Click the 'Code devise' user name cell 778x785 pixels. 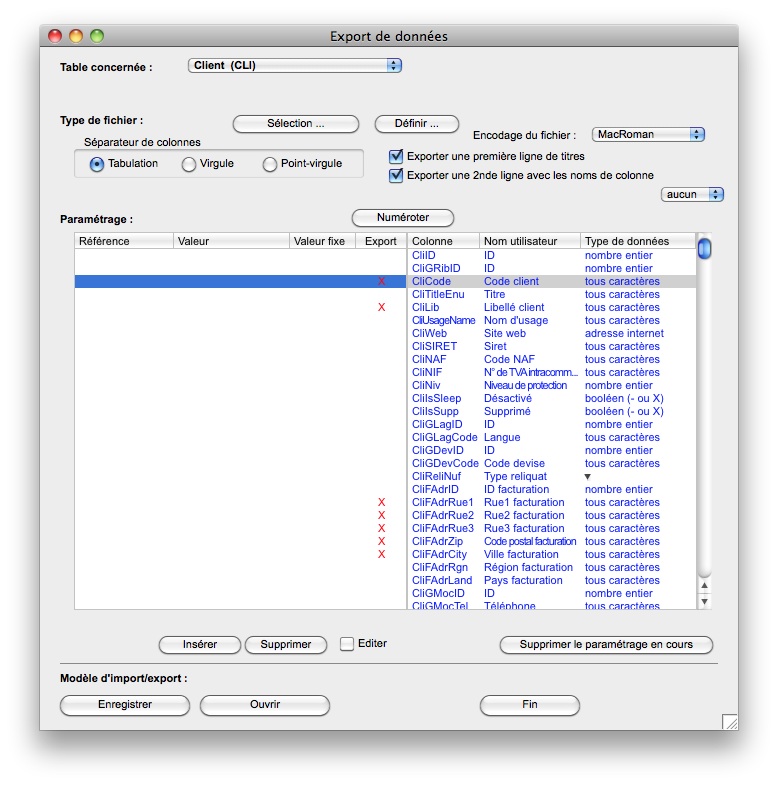(514, 464)
